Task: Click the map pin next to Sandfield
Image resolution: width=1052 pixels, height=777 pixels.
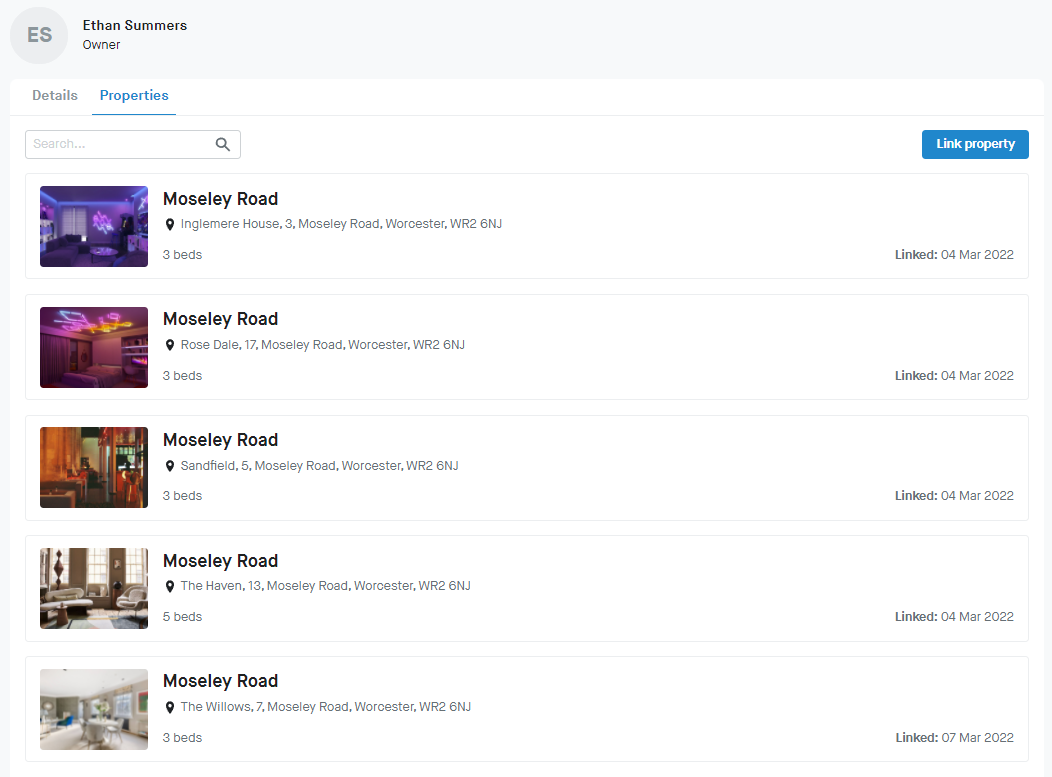Action: (170, 466)
